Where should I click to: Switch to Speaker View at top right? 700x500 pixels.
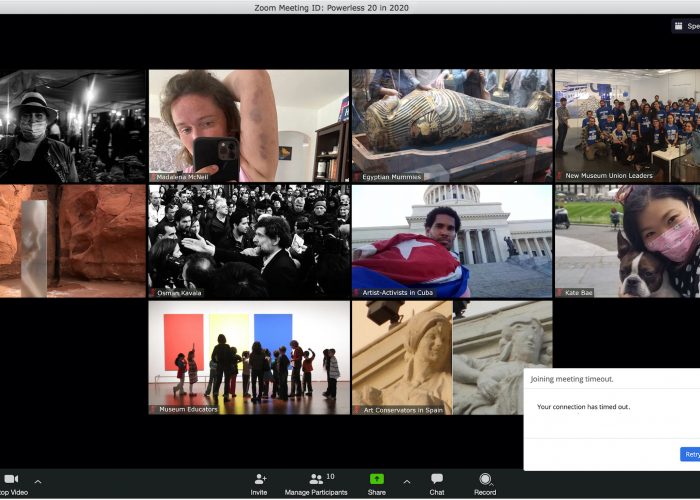tap(686, 27)
